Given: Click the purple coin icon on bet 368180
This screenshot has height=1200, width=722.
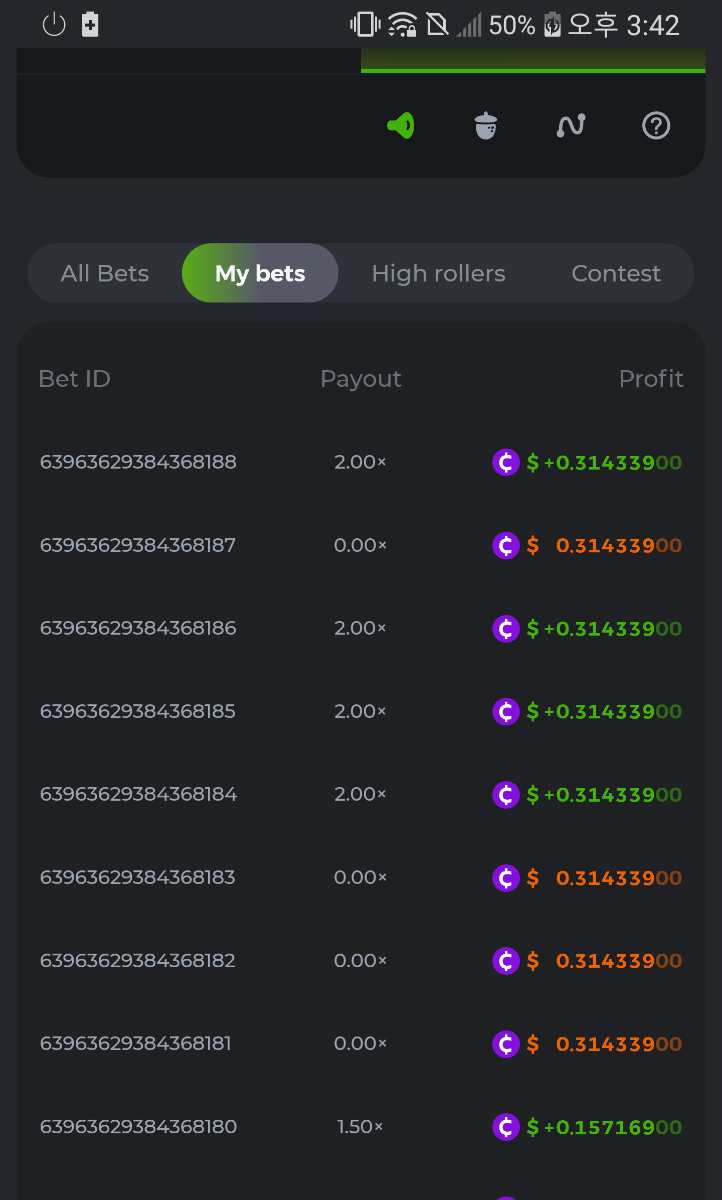Looking at the screenshot, I should pos(506,1127).
